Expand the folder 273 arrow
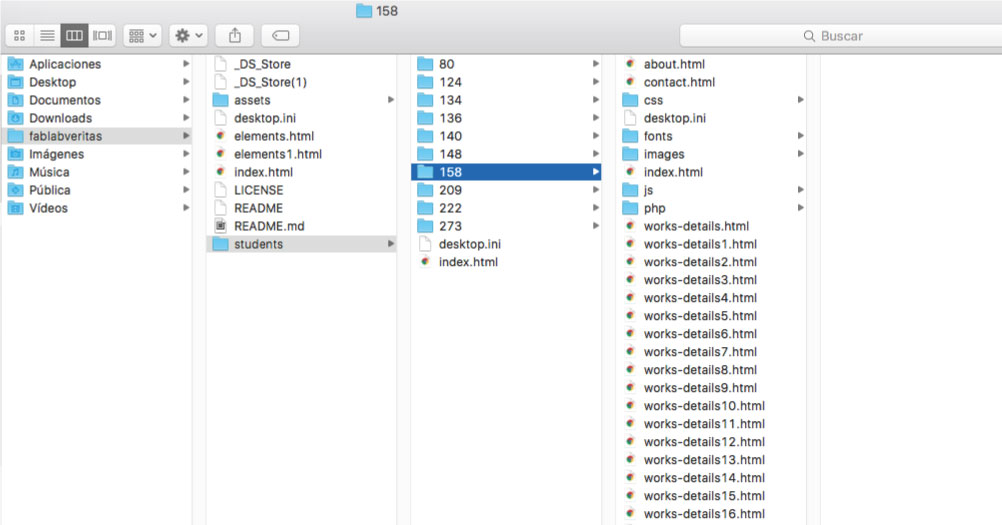This screenshot has height=525, width=1002. [x=596, y=225]
